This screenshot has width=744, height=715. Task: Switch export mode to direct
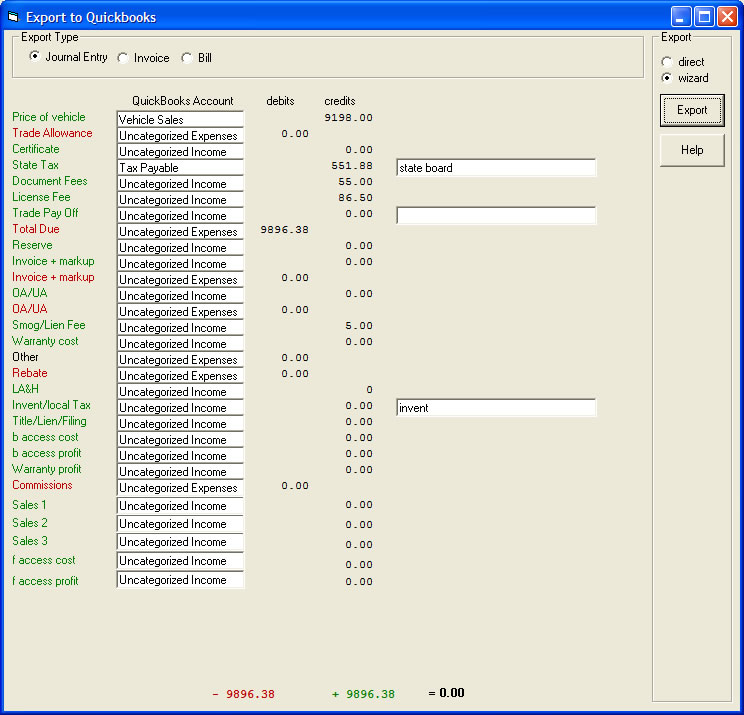pos(667,62)
